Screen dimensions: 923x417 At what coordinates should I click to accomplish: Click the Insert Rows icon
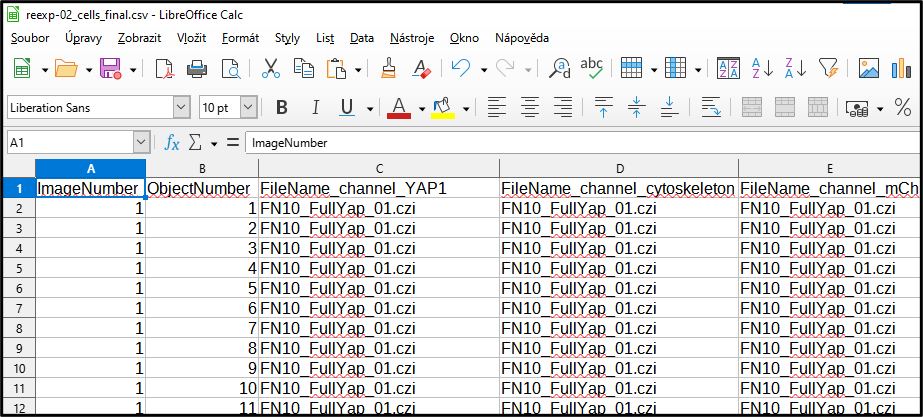631,69
